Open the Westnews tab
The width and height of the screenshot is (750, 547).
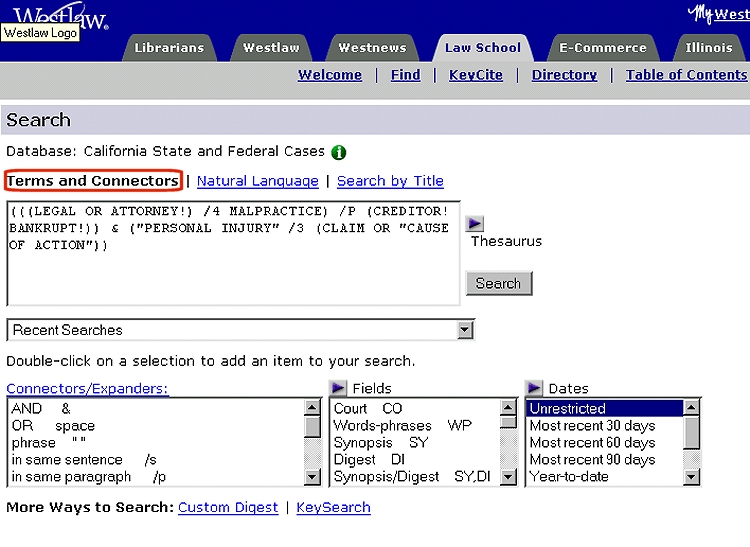(373, 48)
